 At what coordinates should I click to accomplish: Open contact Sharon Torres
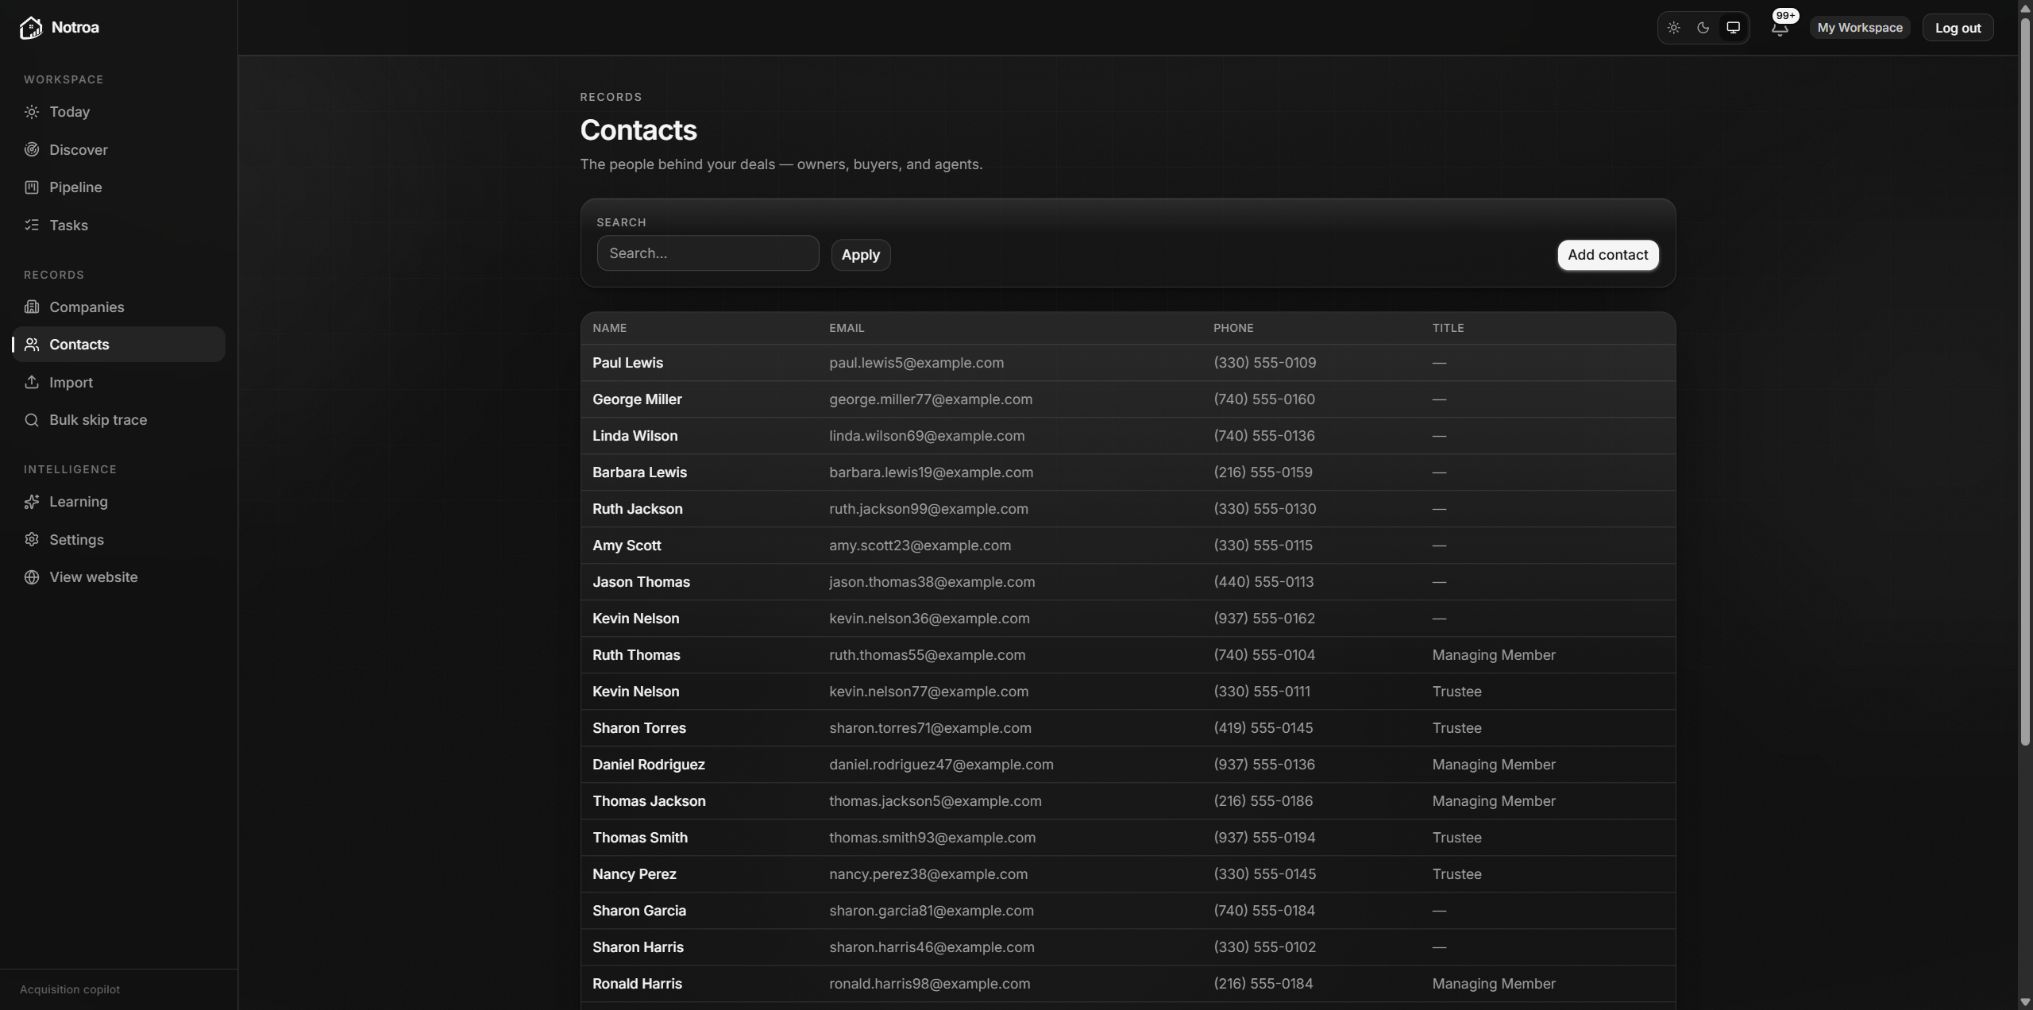(x=639, y=728)
